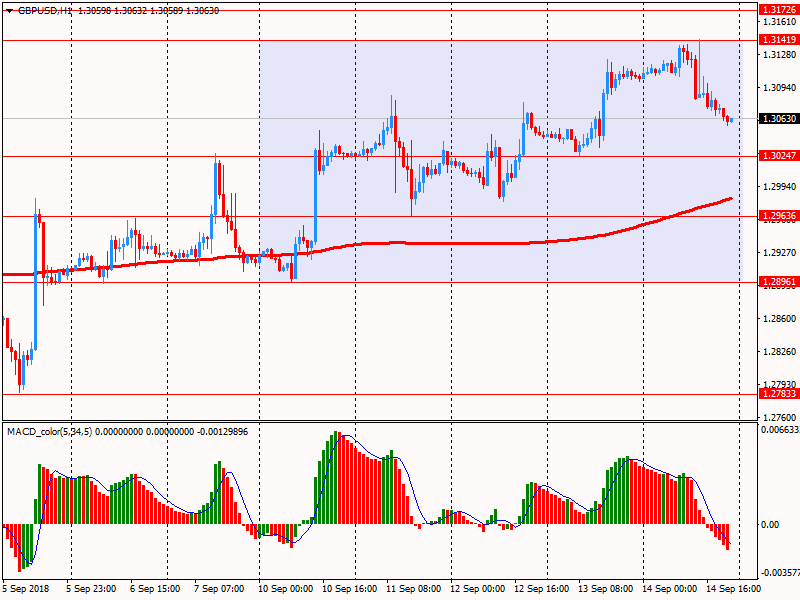800x600 pixels.
Task: Click the 1.29940 price scale value
Action: 780,187
